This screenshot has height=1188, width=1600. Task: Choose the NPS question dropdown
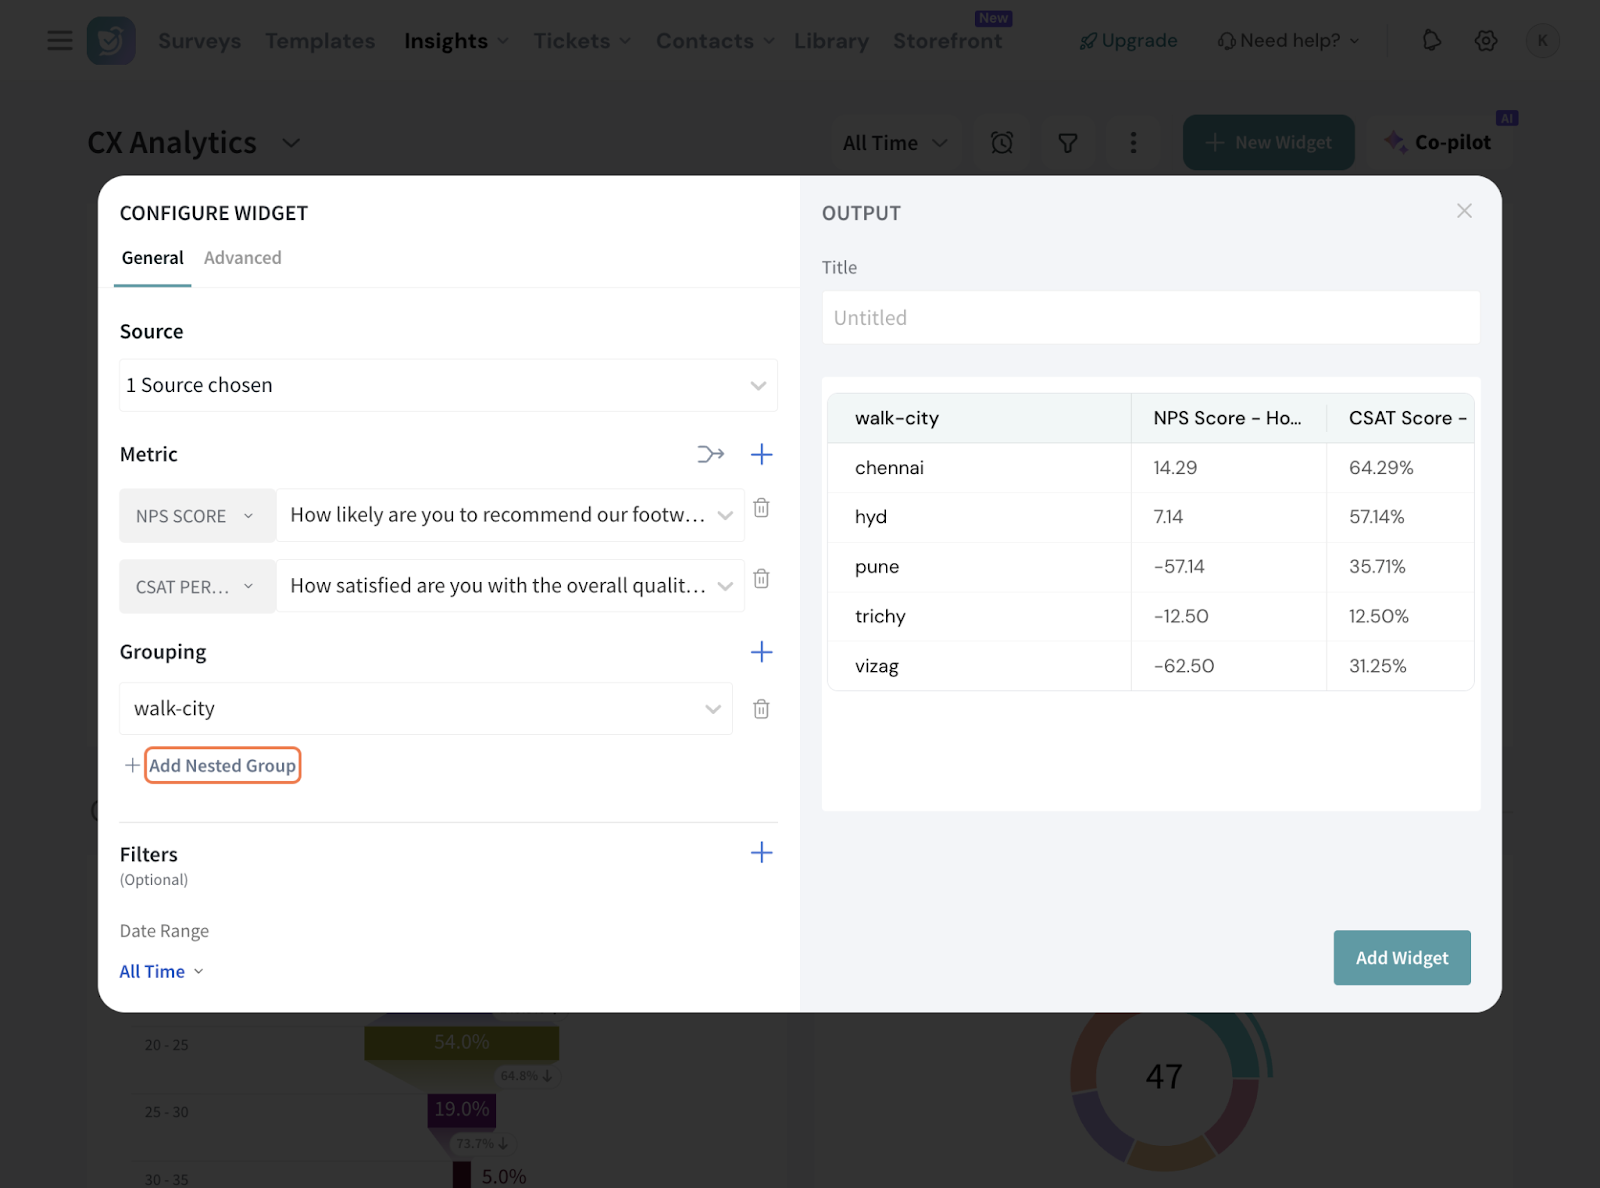click(510, 515)
